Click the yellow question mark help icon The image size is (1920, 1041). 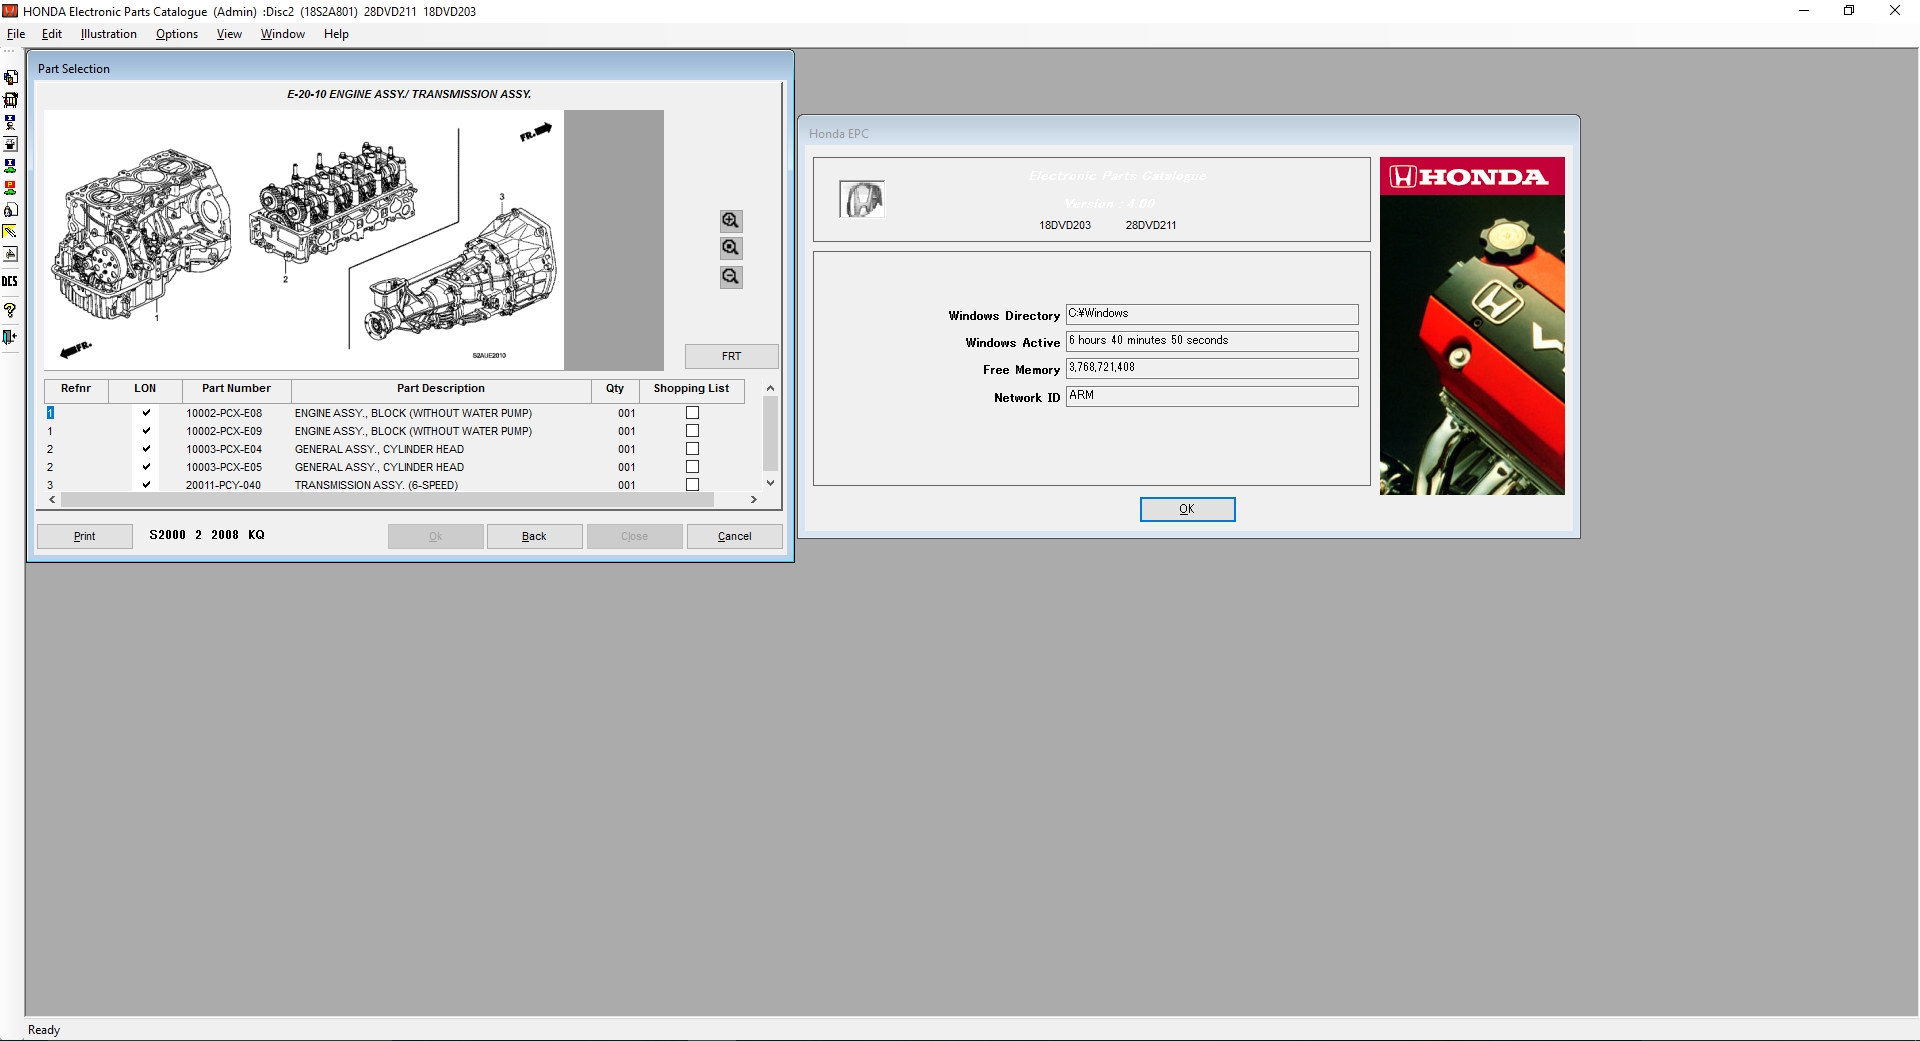[x=10, y=310]
